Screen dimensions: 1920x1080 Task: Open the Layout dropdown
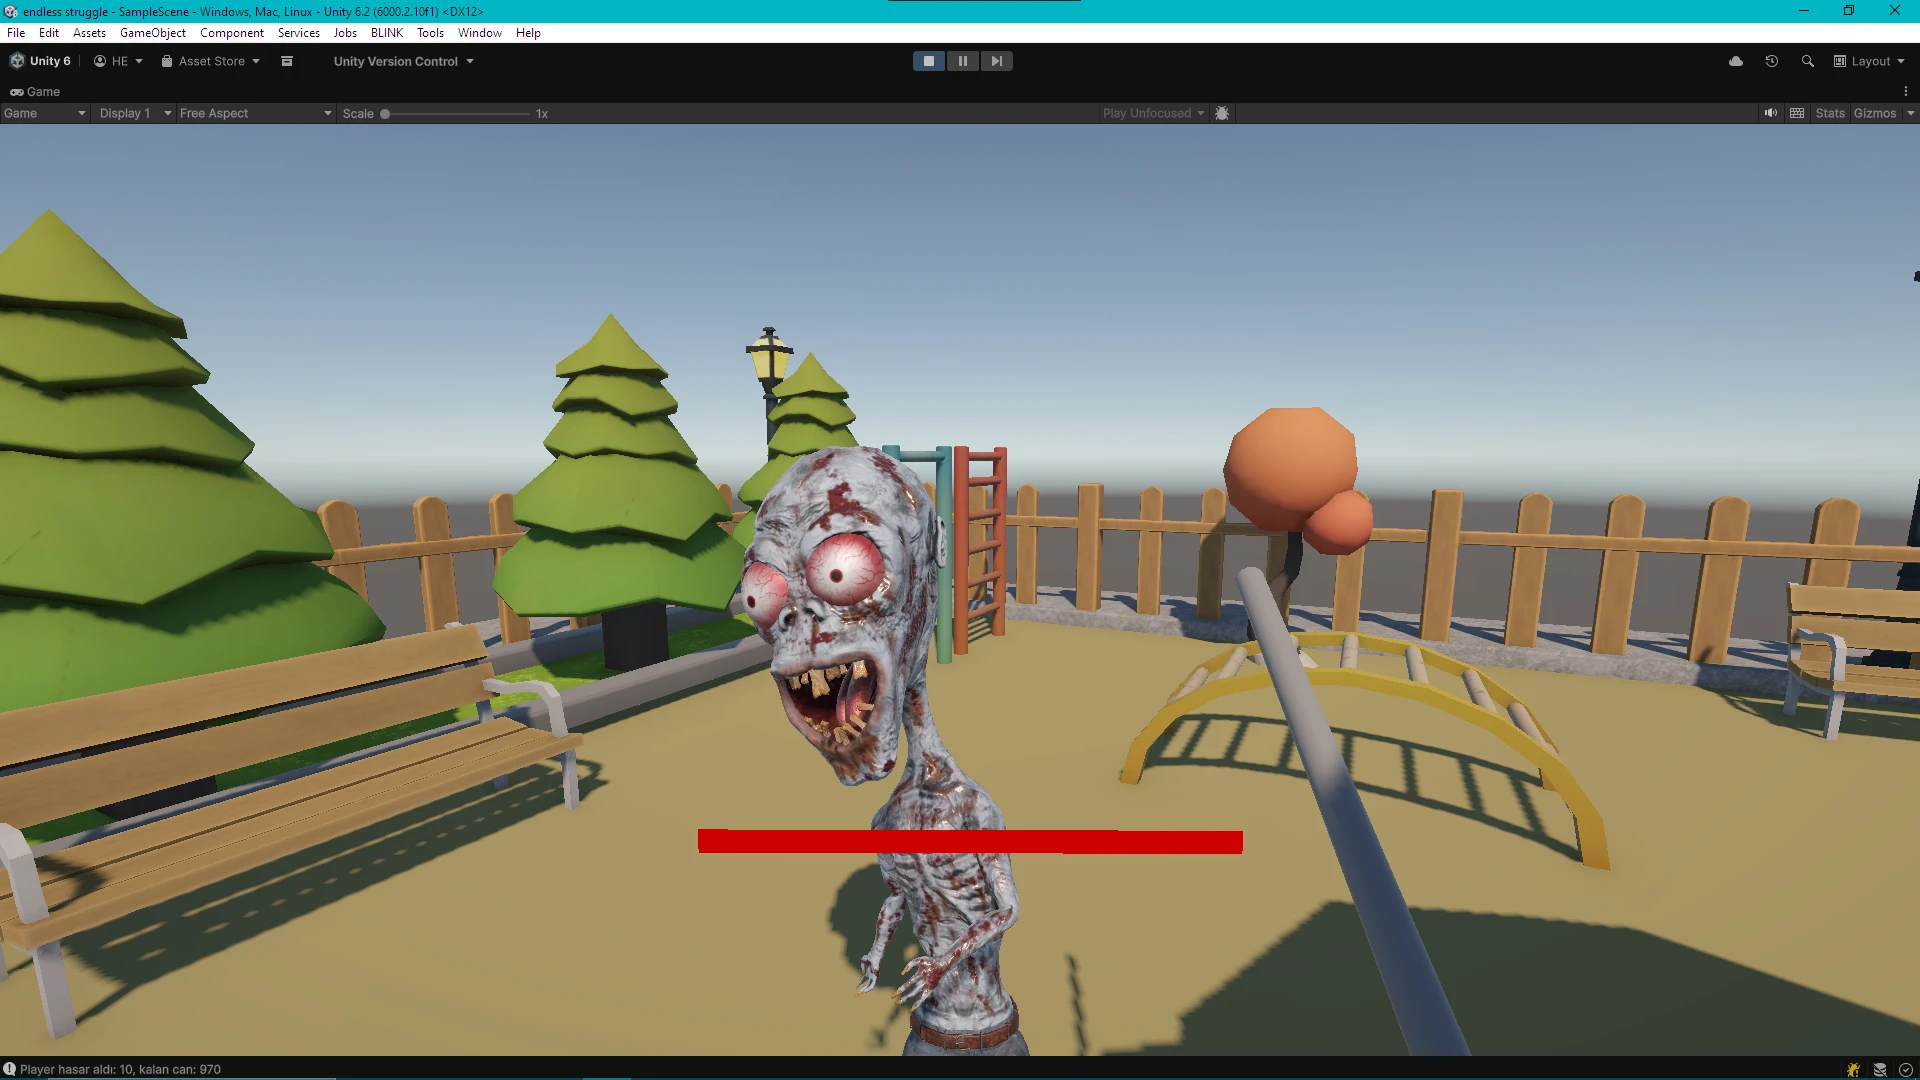click(1869, 61)
